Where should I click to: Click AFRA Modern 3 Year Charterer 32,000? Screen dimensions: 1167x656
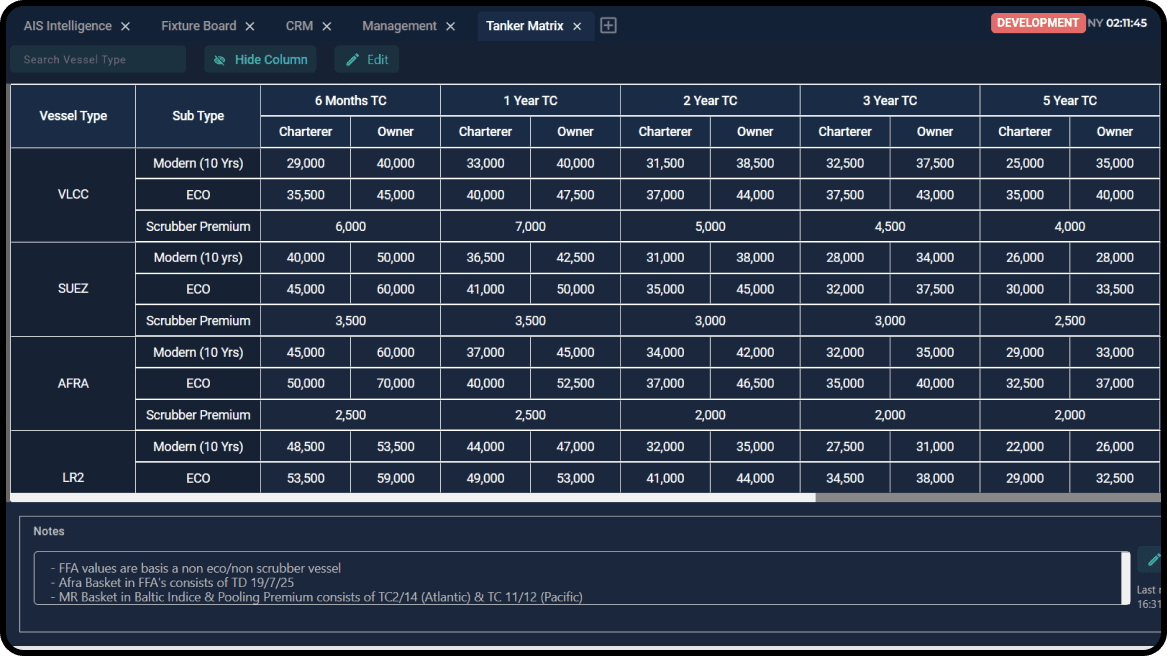pyautogui.click(x=845, y=352)
